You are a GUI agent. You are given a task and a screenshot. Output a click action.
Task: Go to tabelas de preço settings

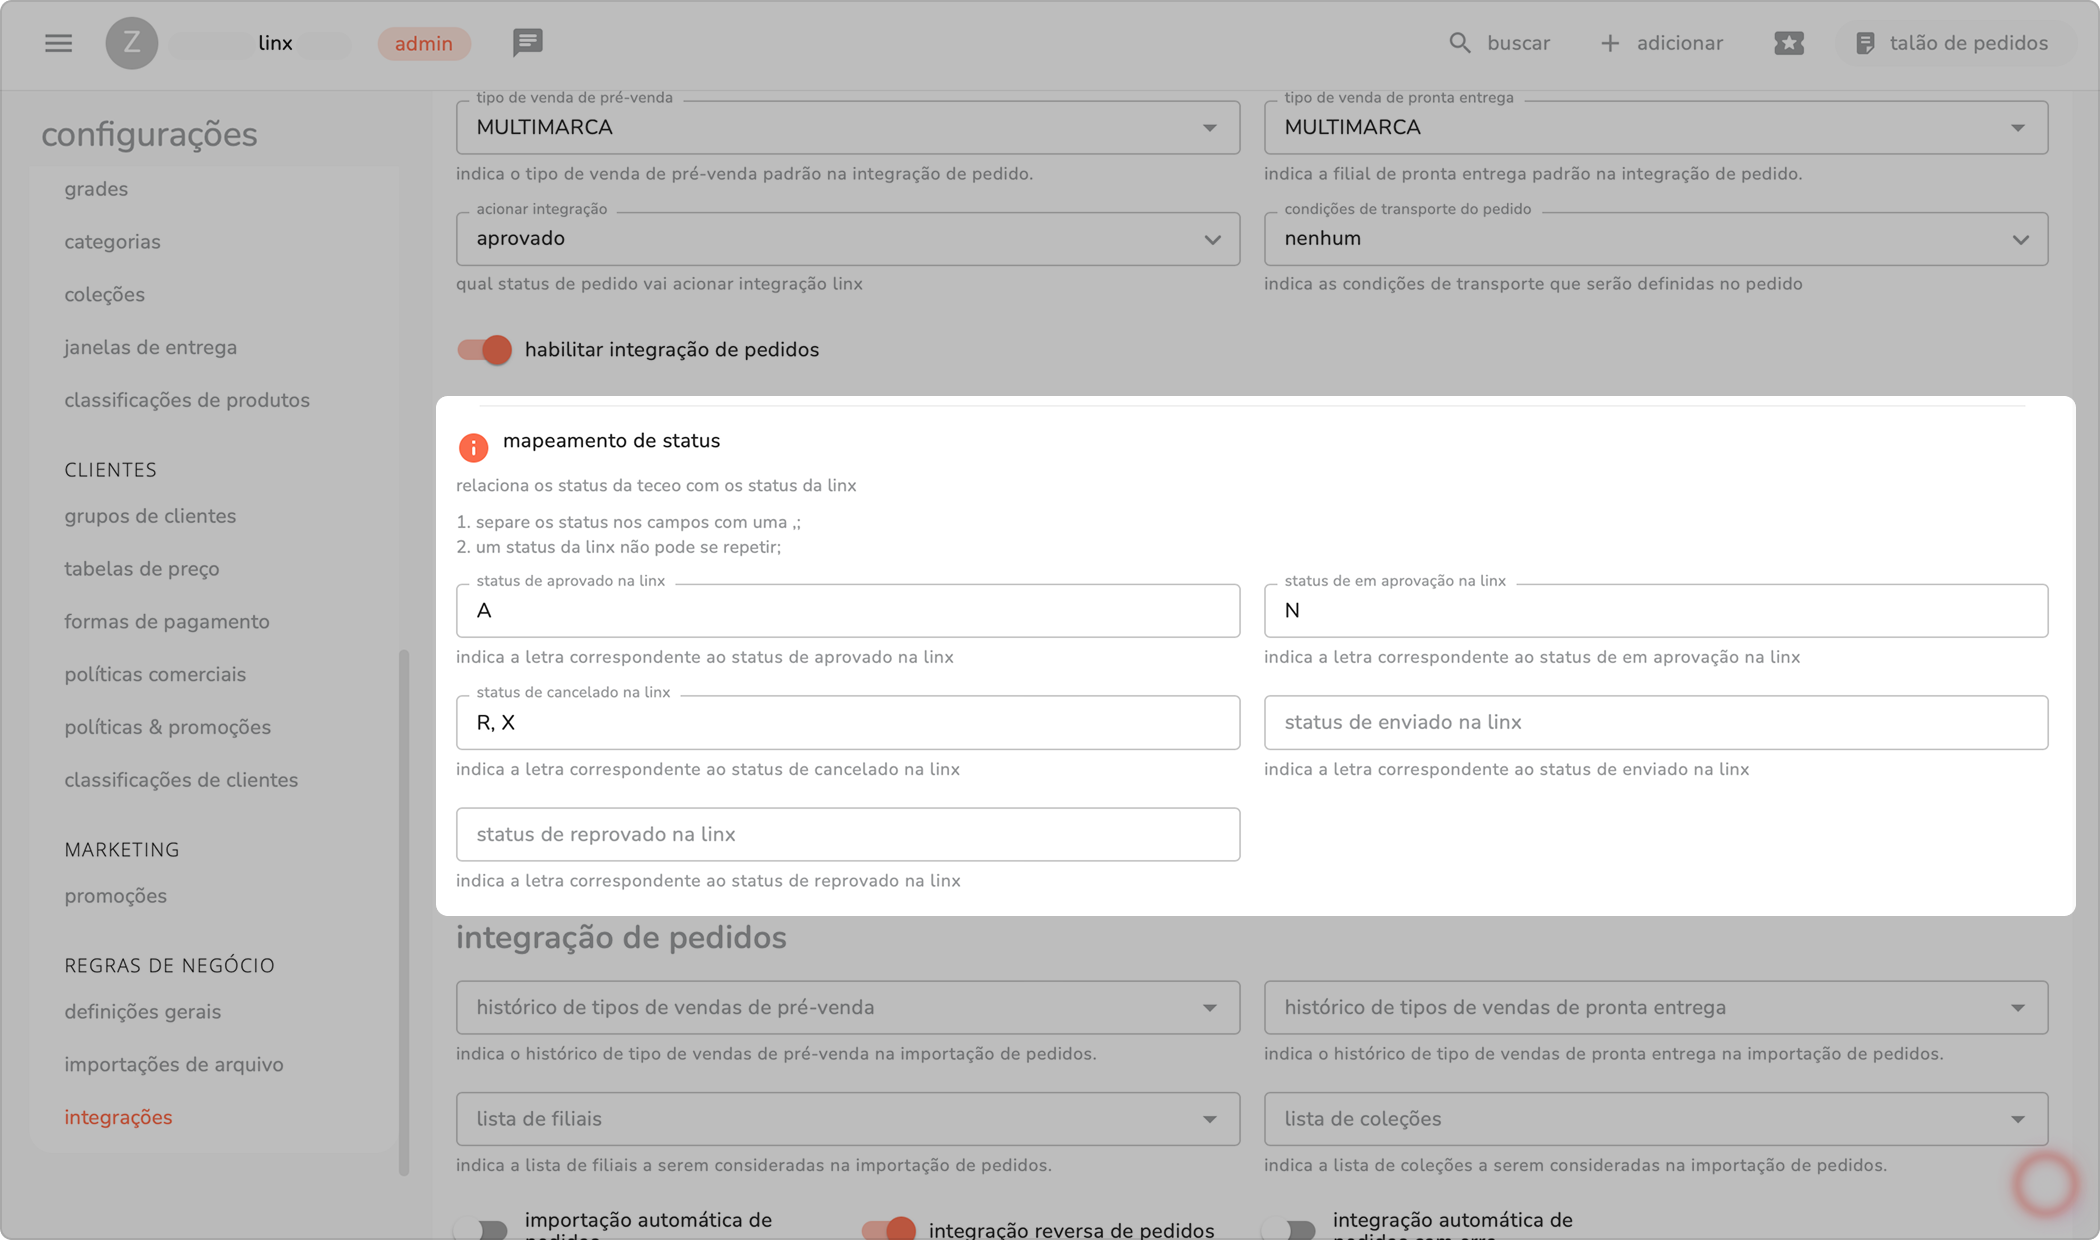pyautogui.click(x=142, y=569)
